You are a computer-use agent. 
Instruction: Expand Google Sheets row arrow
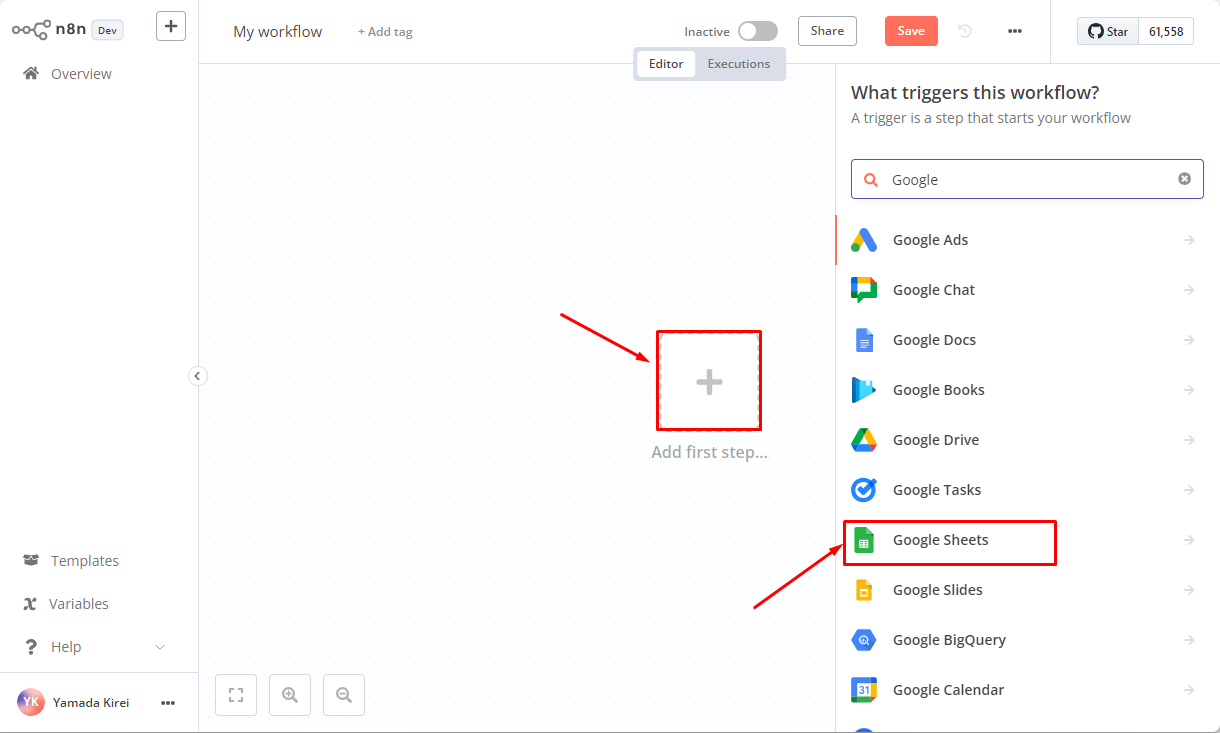[1189, 540]
